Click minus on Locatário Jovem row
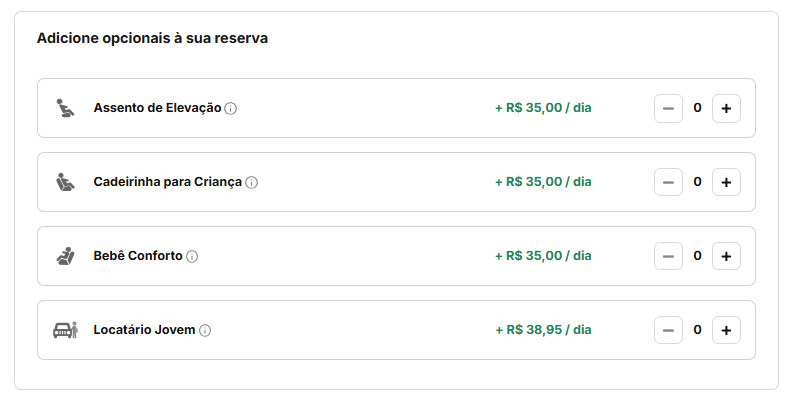 click(x=668, y=330)
